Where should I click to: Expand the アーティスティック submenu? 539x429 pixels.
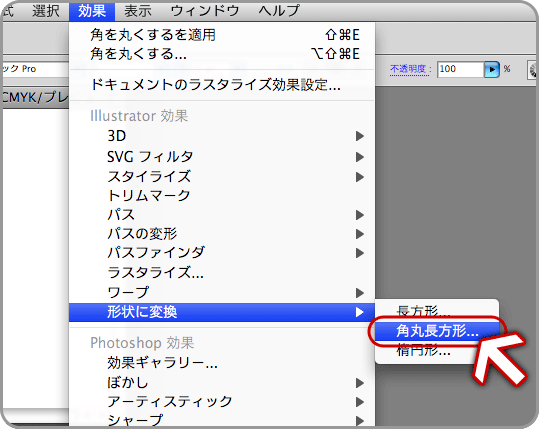[222, 402]
